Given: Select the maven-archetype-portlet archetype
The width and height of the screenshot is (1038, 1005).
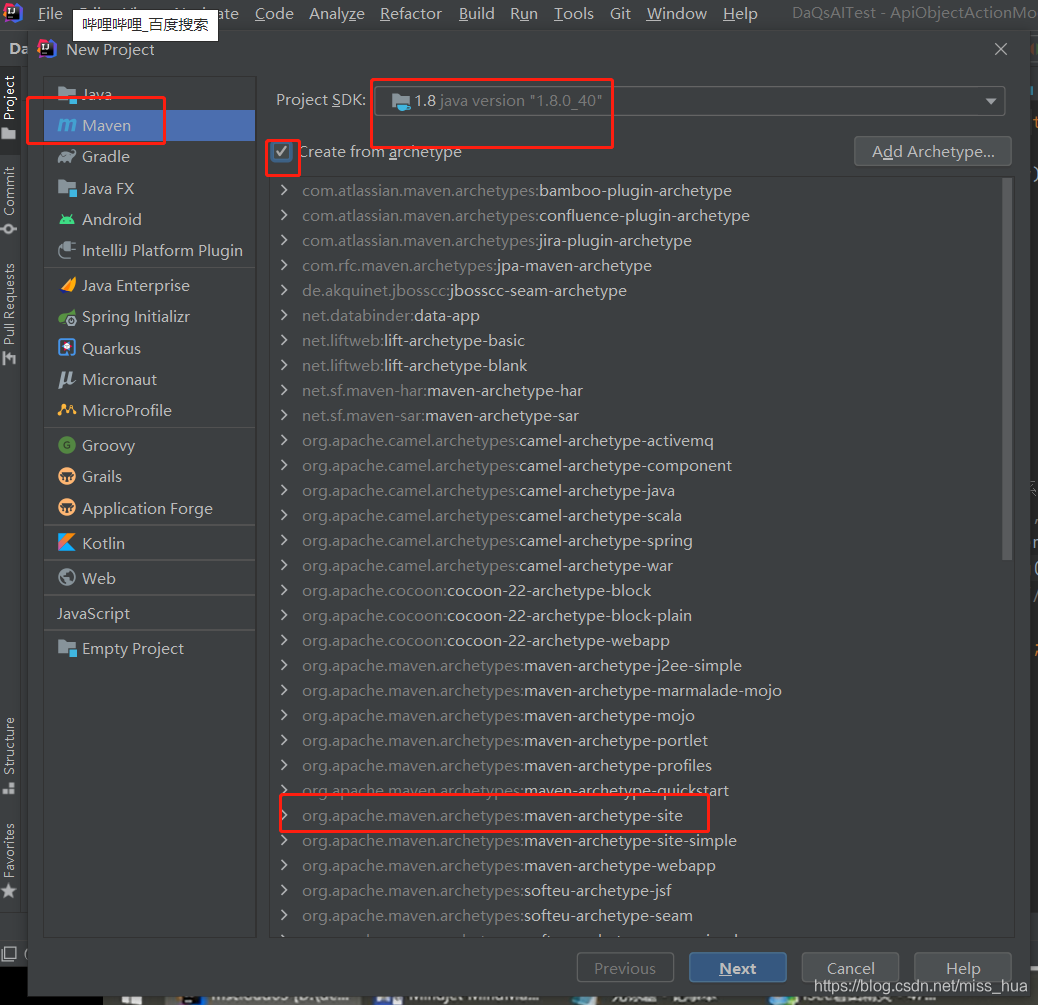Looking at the screenshot, I should (x=504, y=740).
